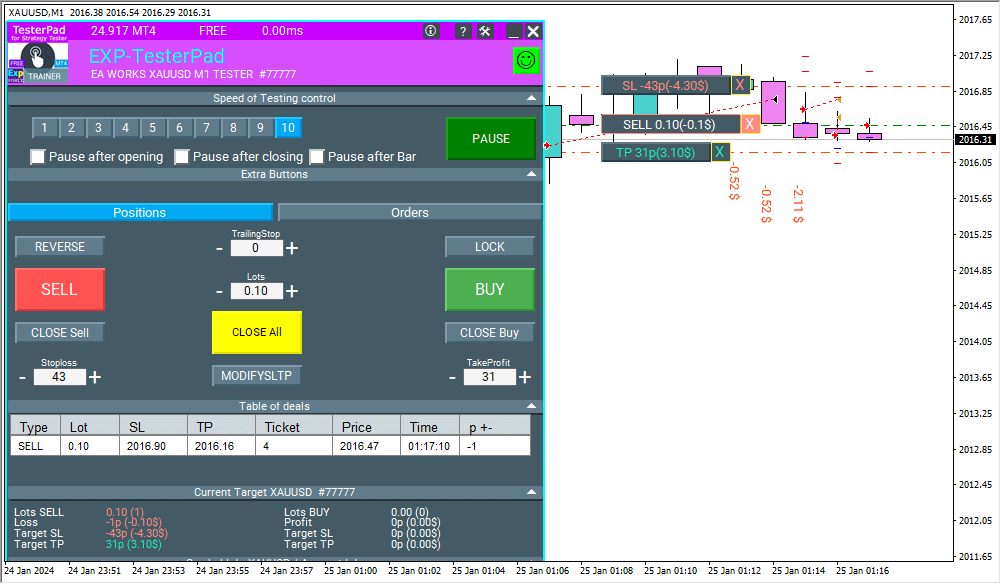Collapse the Current Target XAUUSD section
Viewport: 1001px width, 584px height.
[x=531, y=492]
